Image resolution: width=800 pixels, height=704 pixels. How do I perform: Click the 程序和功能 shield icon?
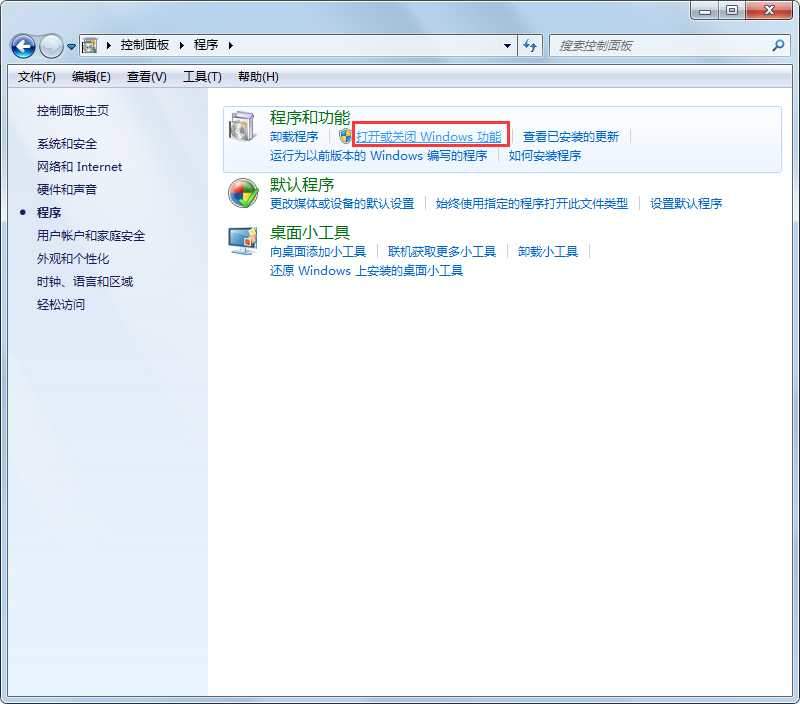243,127
